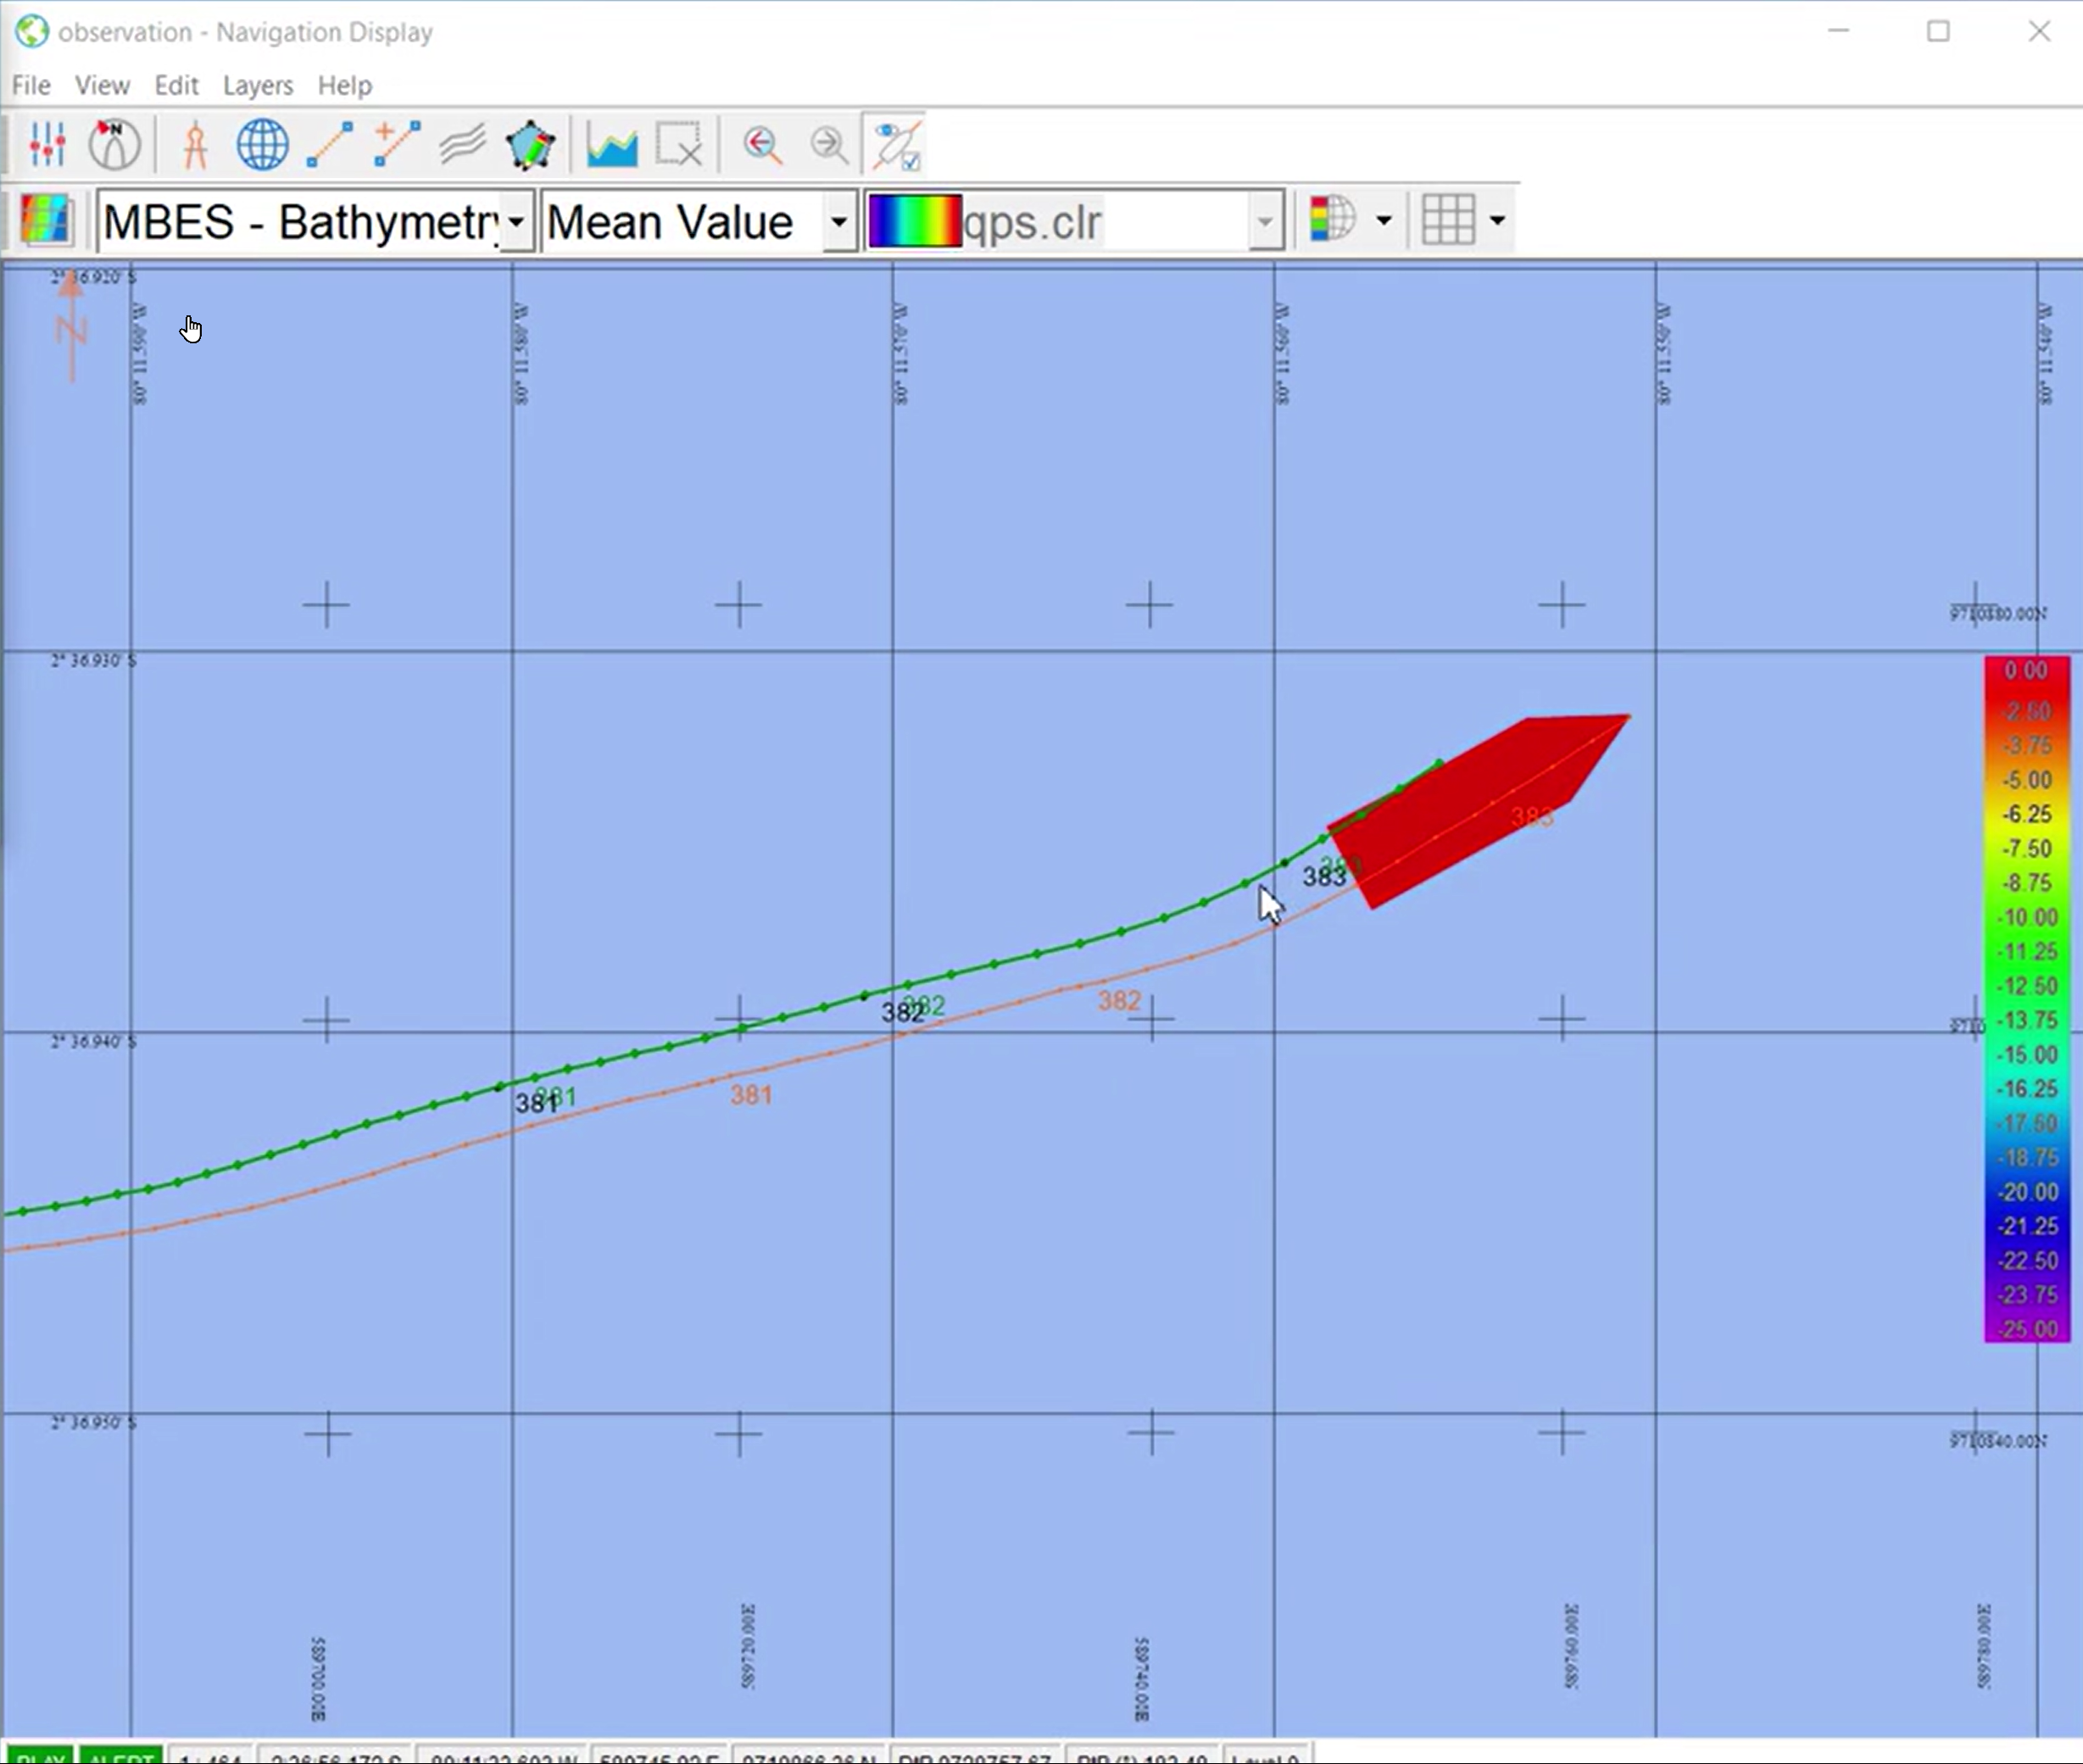Open the Layers menu
2083x1764 pixels.
click(257, 85)
